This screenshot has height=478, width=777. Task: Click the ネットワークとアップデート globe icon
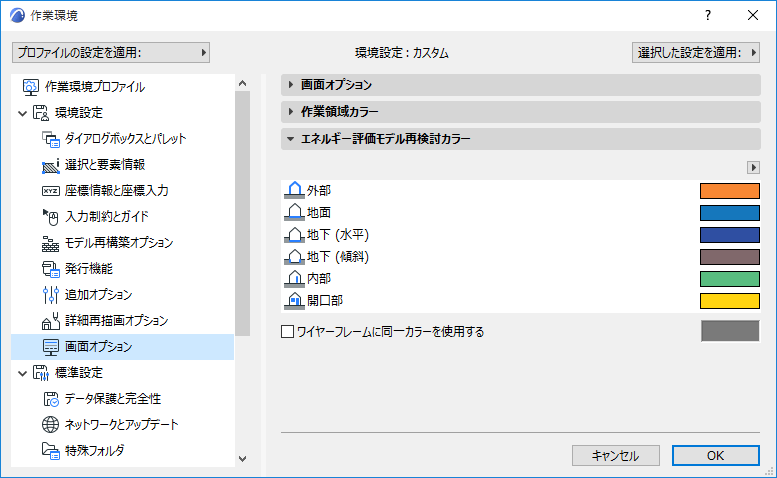pyautogui.click(x=51, y=424)
